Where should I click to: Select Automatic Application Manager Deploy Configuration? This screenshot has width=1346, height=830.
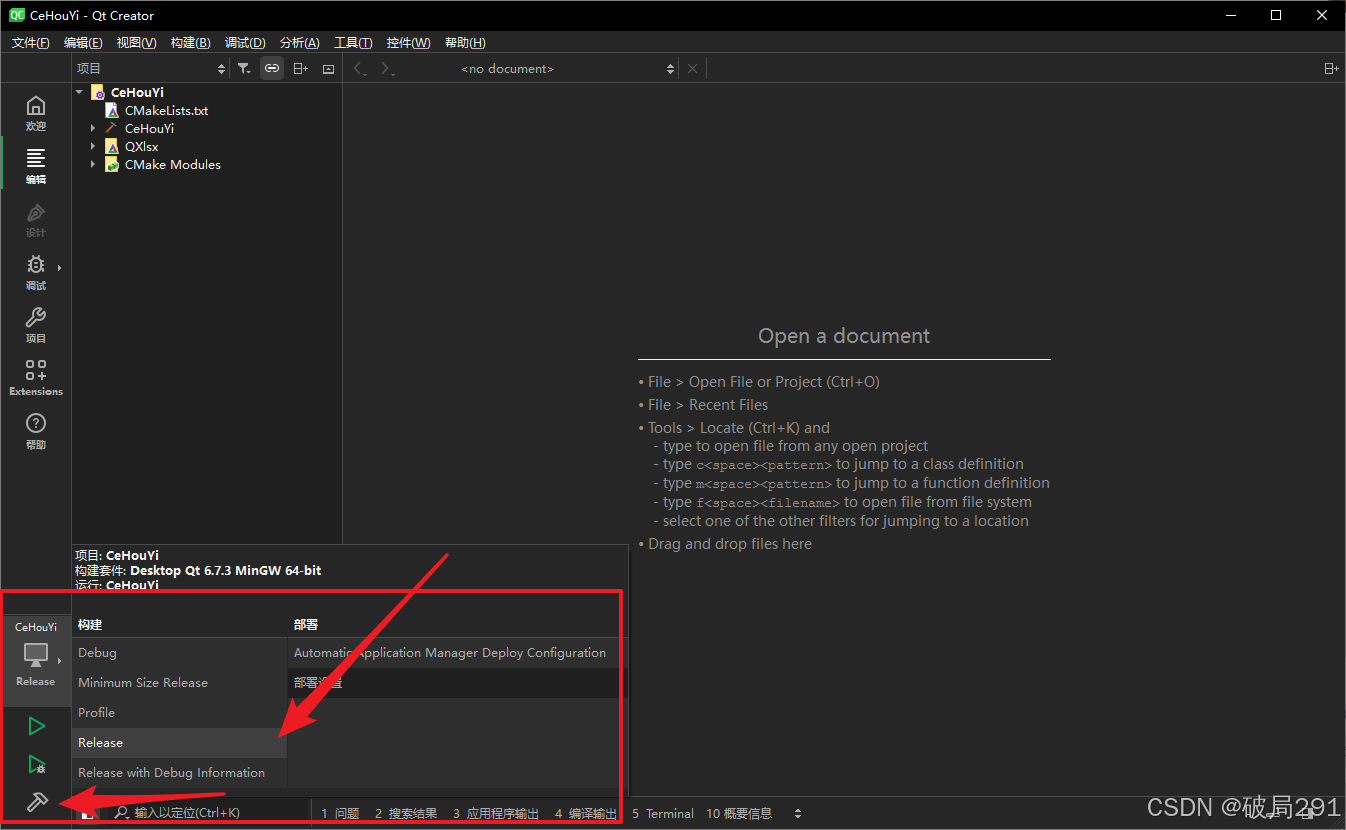click(454, 652)
